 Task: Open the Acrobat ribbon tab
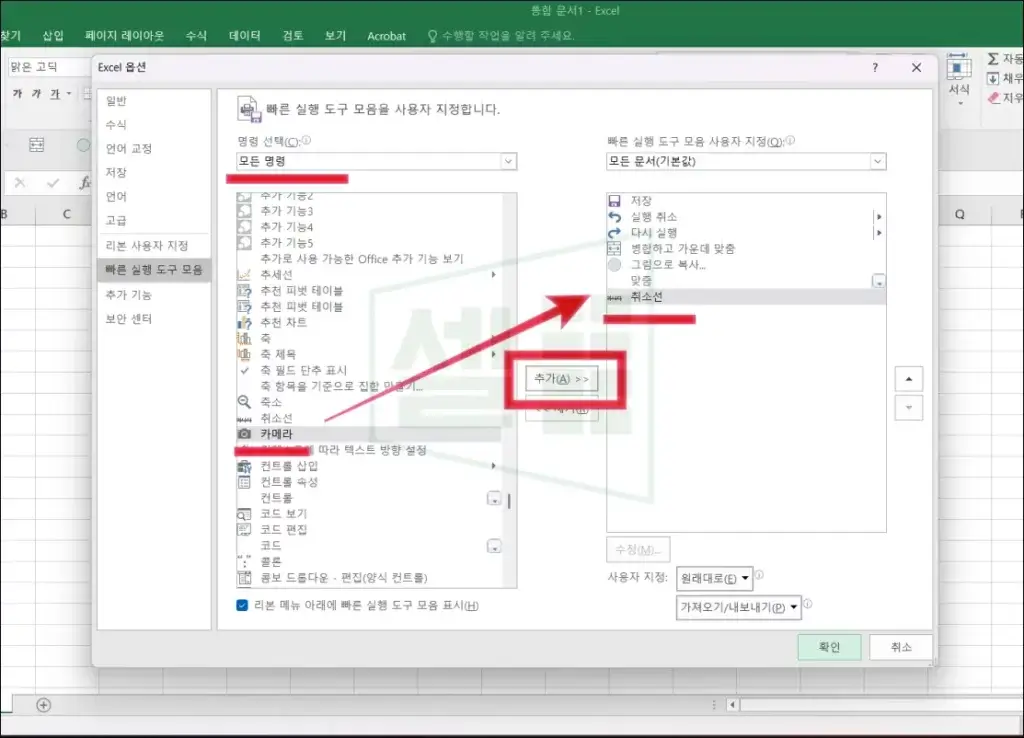(x=386, y=36)
